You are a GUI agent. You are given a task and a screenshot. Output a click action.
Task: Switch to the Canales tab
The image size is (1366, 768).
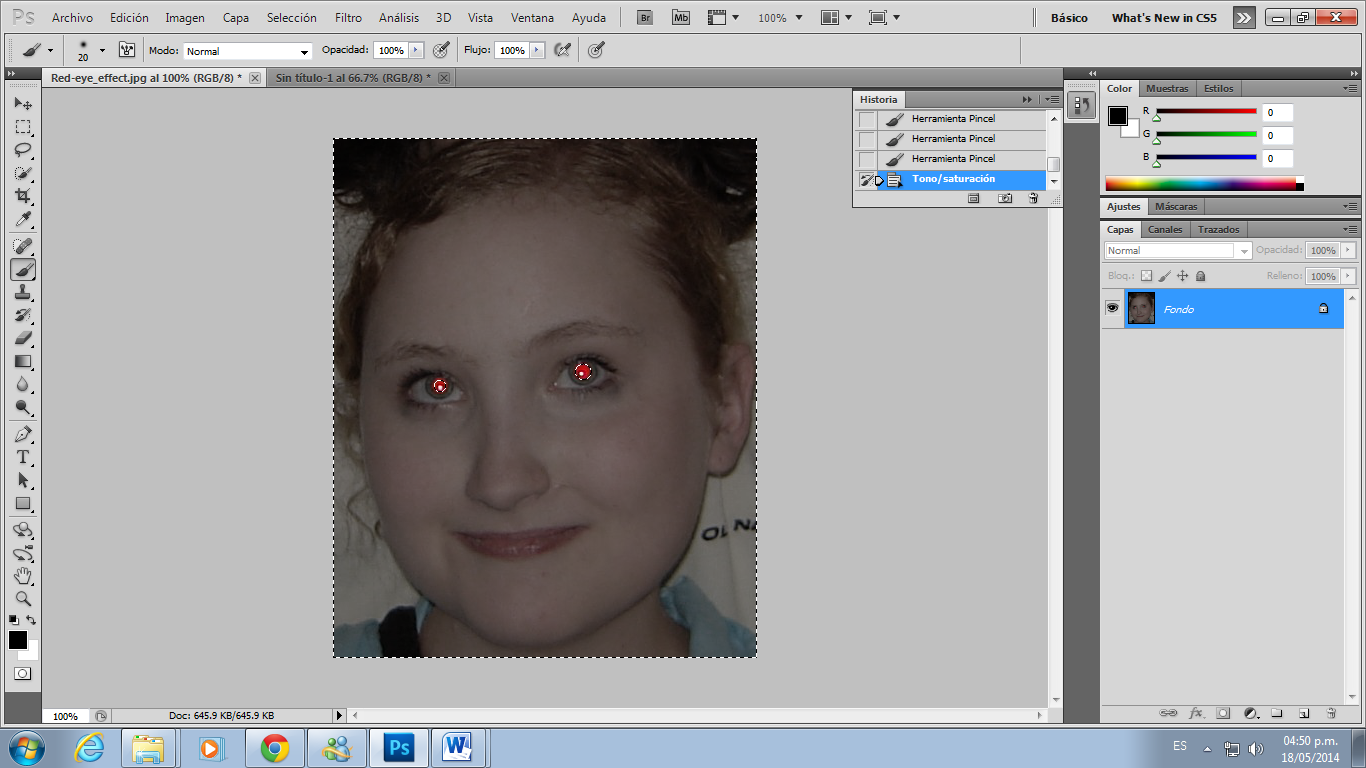tap(1164, 230)
